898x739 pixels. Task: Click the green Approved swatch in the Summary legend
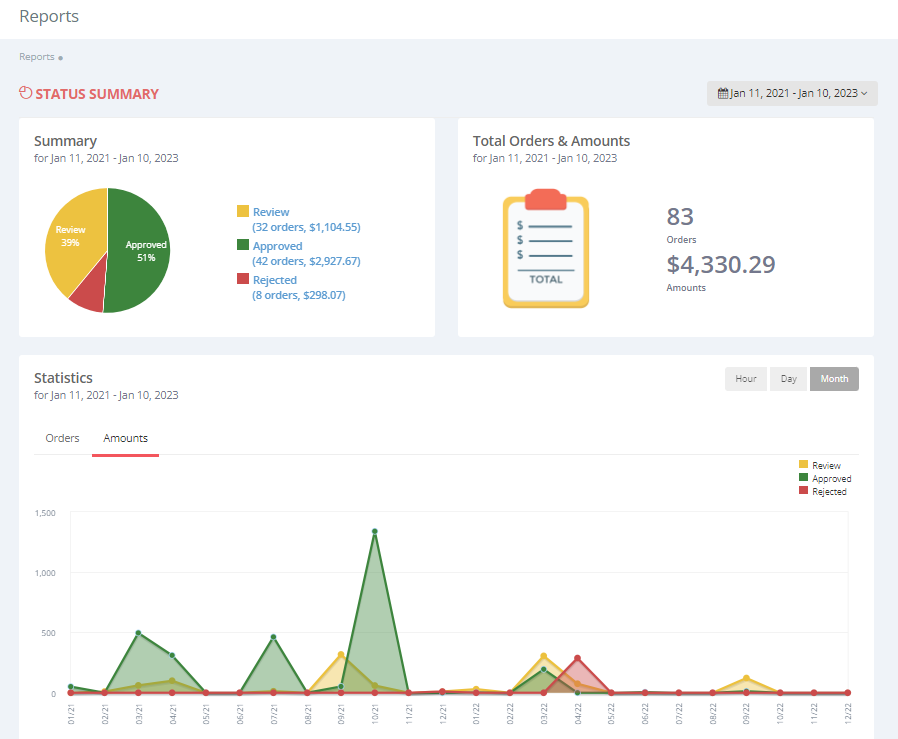(x=241, y=245)
